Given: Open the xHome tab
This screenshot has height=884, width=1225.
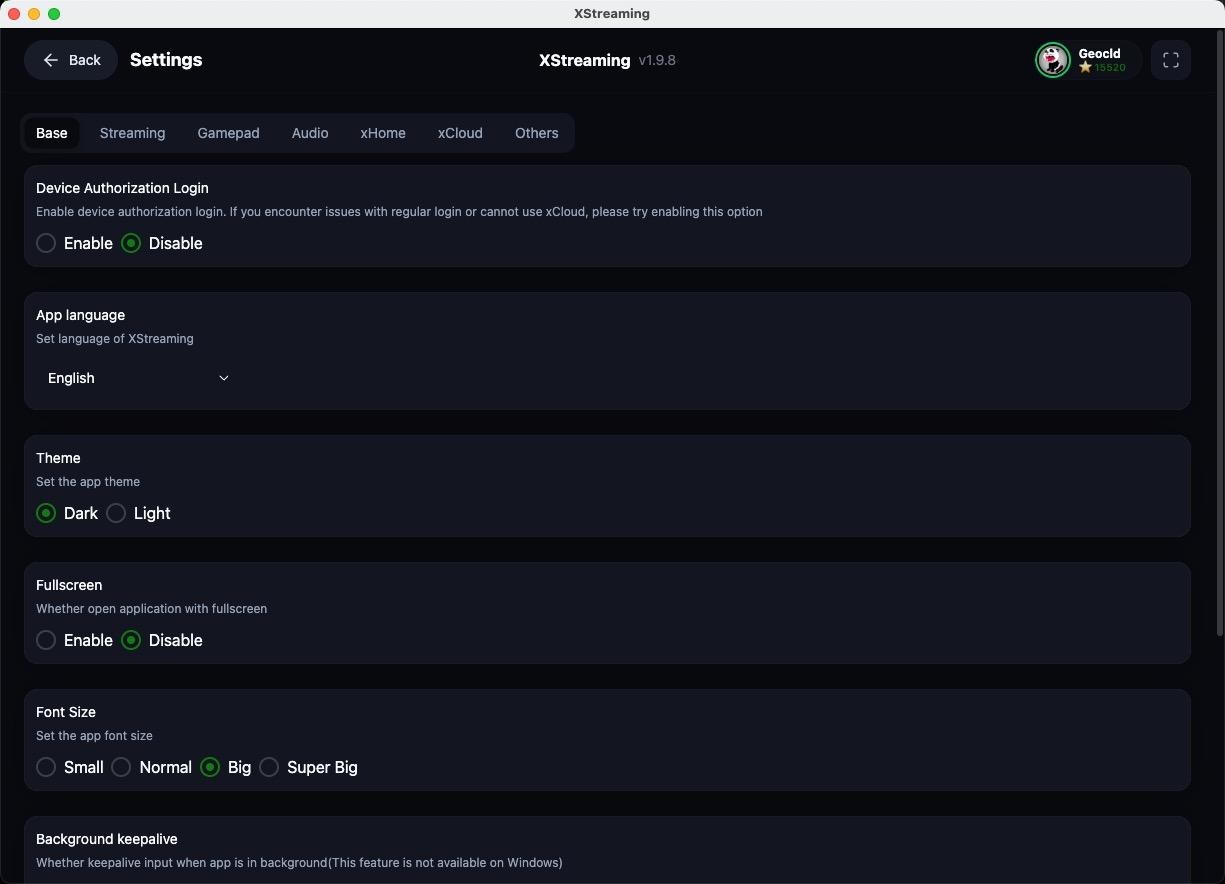Looking at the screenshot, I should pos(383,133).
